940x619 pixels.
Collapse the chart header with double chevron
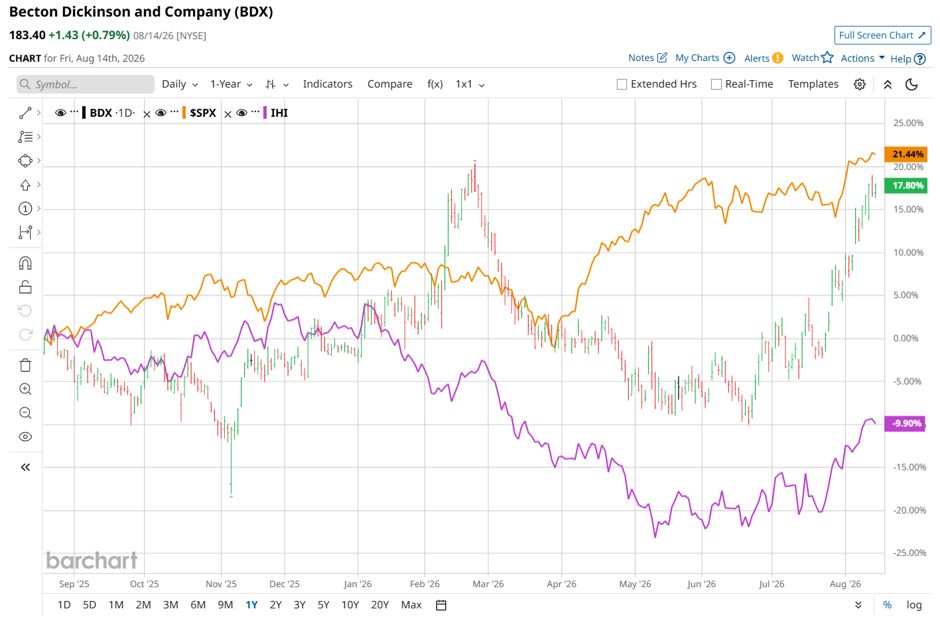[887, 84]
